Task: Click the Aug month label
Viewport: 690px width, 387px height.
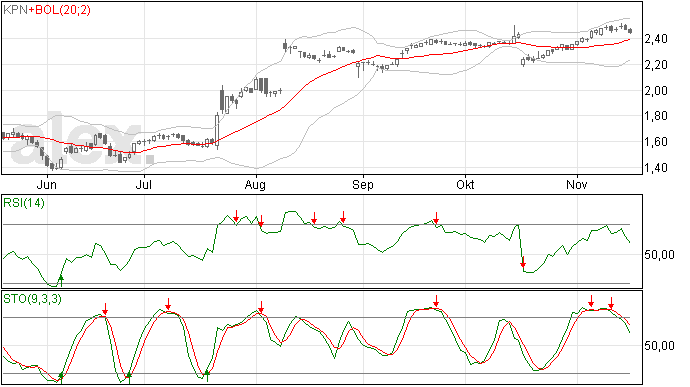Action: [x=255, y=184]
